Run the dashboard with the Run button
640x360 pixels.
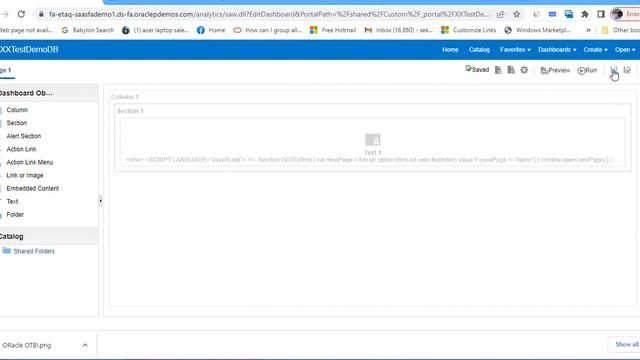587,70
